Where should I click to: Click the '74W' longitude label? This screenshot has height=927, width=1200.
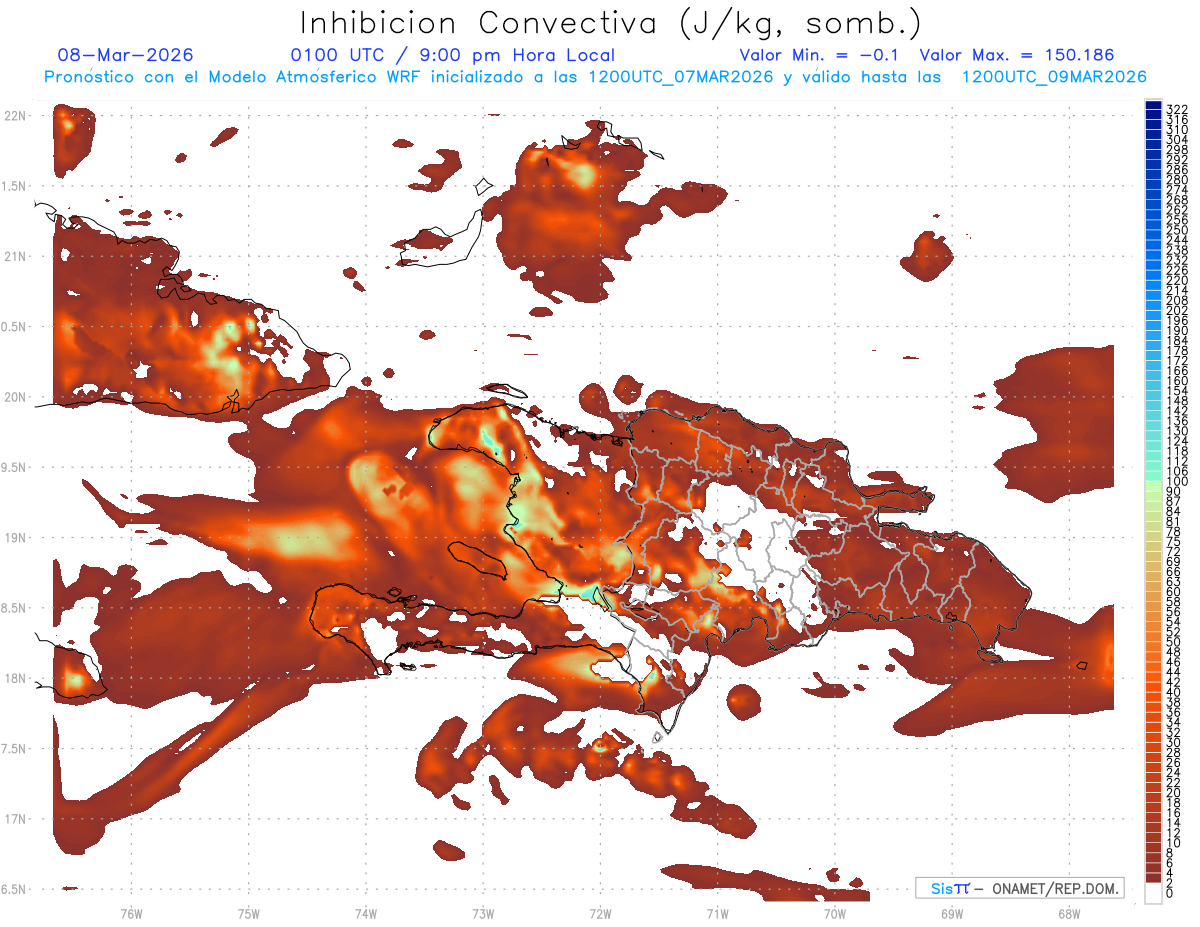366,913
